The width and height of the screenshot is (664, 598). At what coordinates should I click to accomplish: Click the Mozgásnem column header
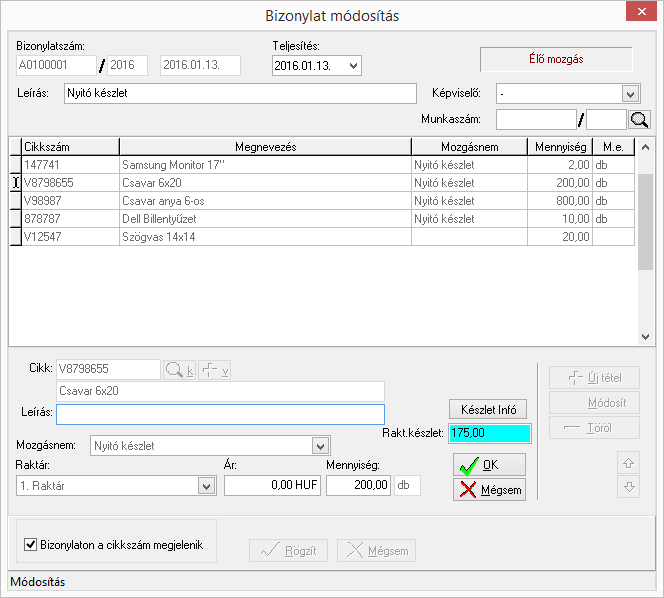tap(469, 147)
